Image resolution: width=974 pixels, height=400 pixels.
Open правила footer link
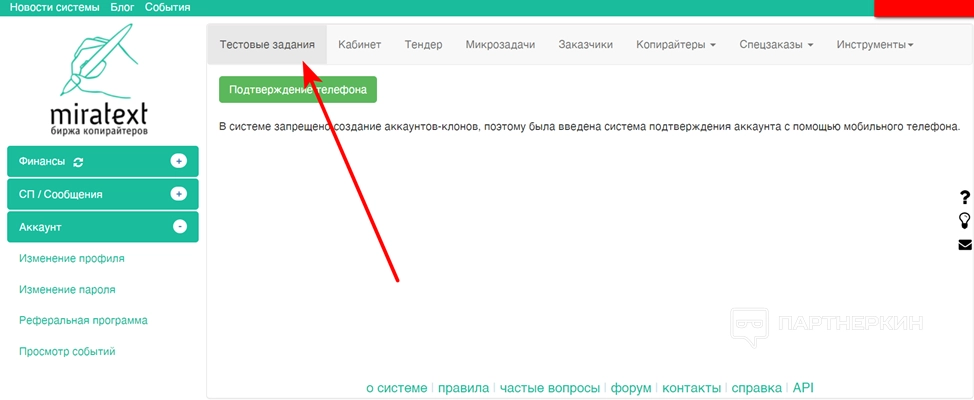(x=463, y=388)
